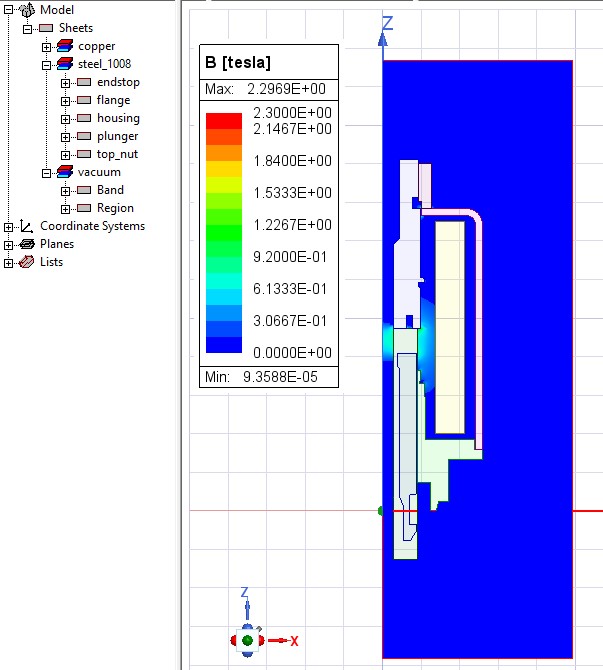The width and height of the screenshot is (603, 670).
Task: Click the copper material icon
Action: click(65, 46)
